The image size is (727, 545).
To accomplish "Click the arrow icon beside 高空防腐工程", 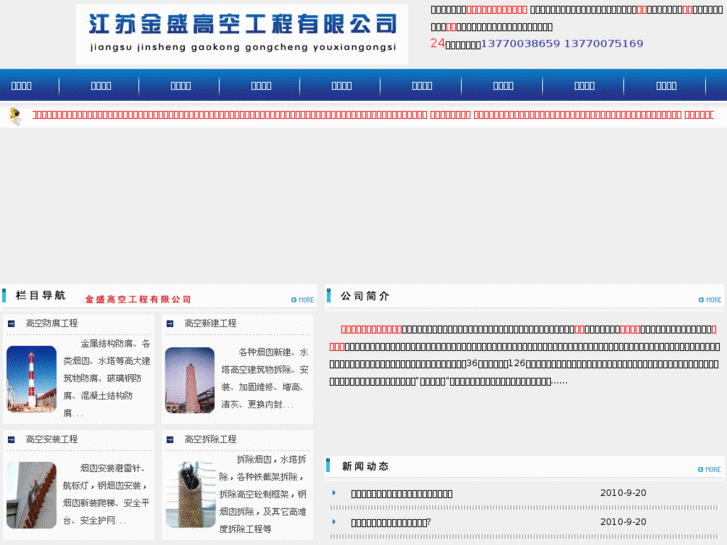I will tap(12, 324).
